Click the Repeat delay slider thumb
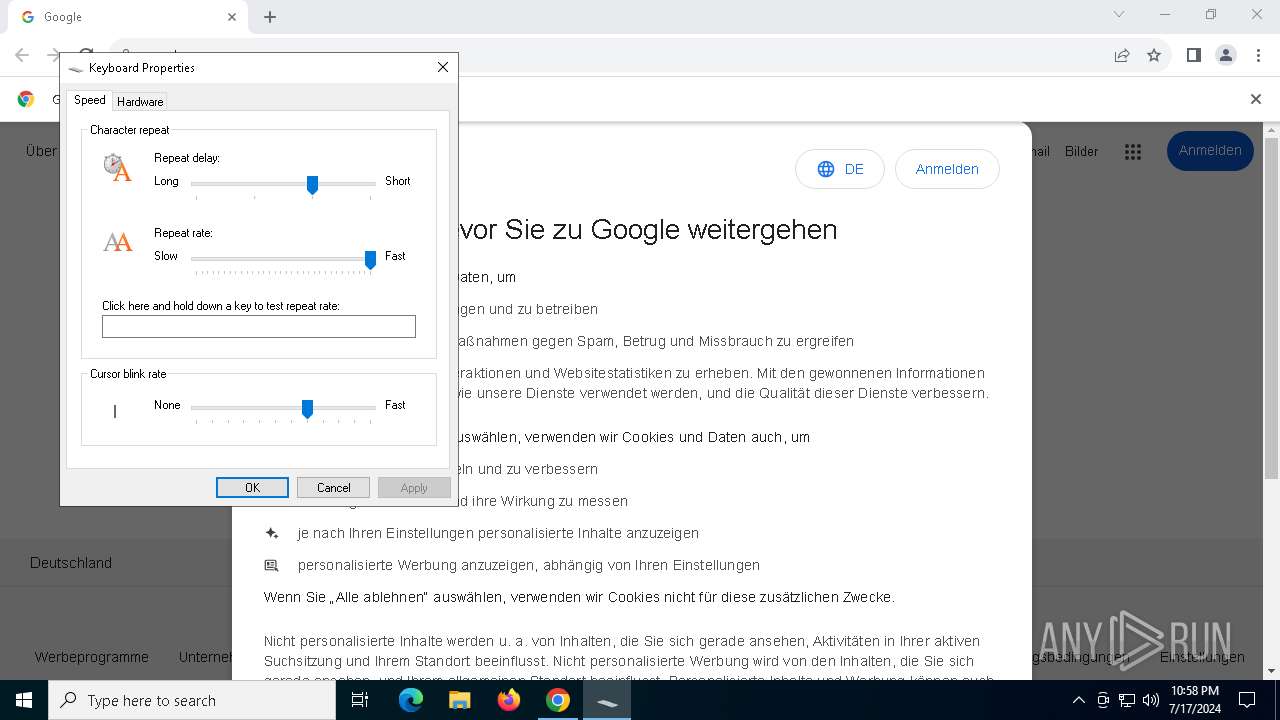Viewport: 1280px width, 720px height. [312, 185]
